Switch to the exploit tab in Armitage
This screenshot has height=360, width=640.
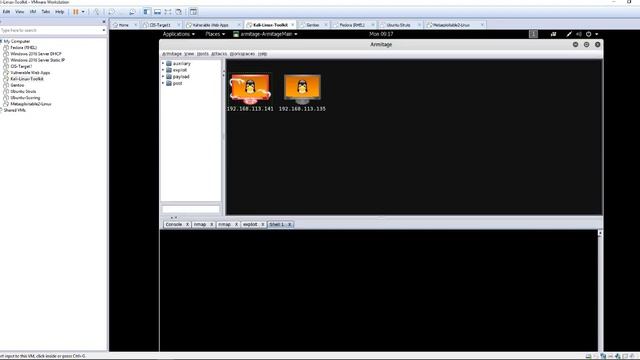pyautogui.click(x=250, y=224)
